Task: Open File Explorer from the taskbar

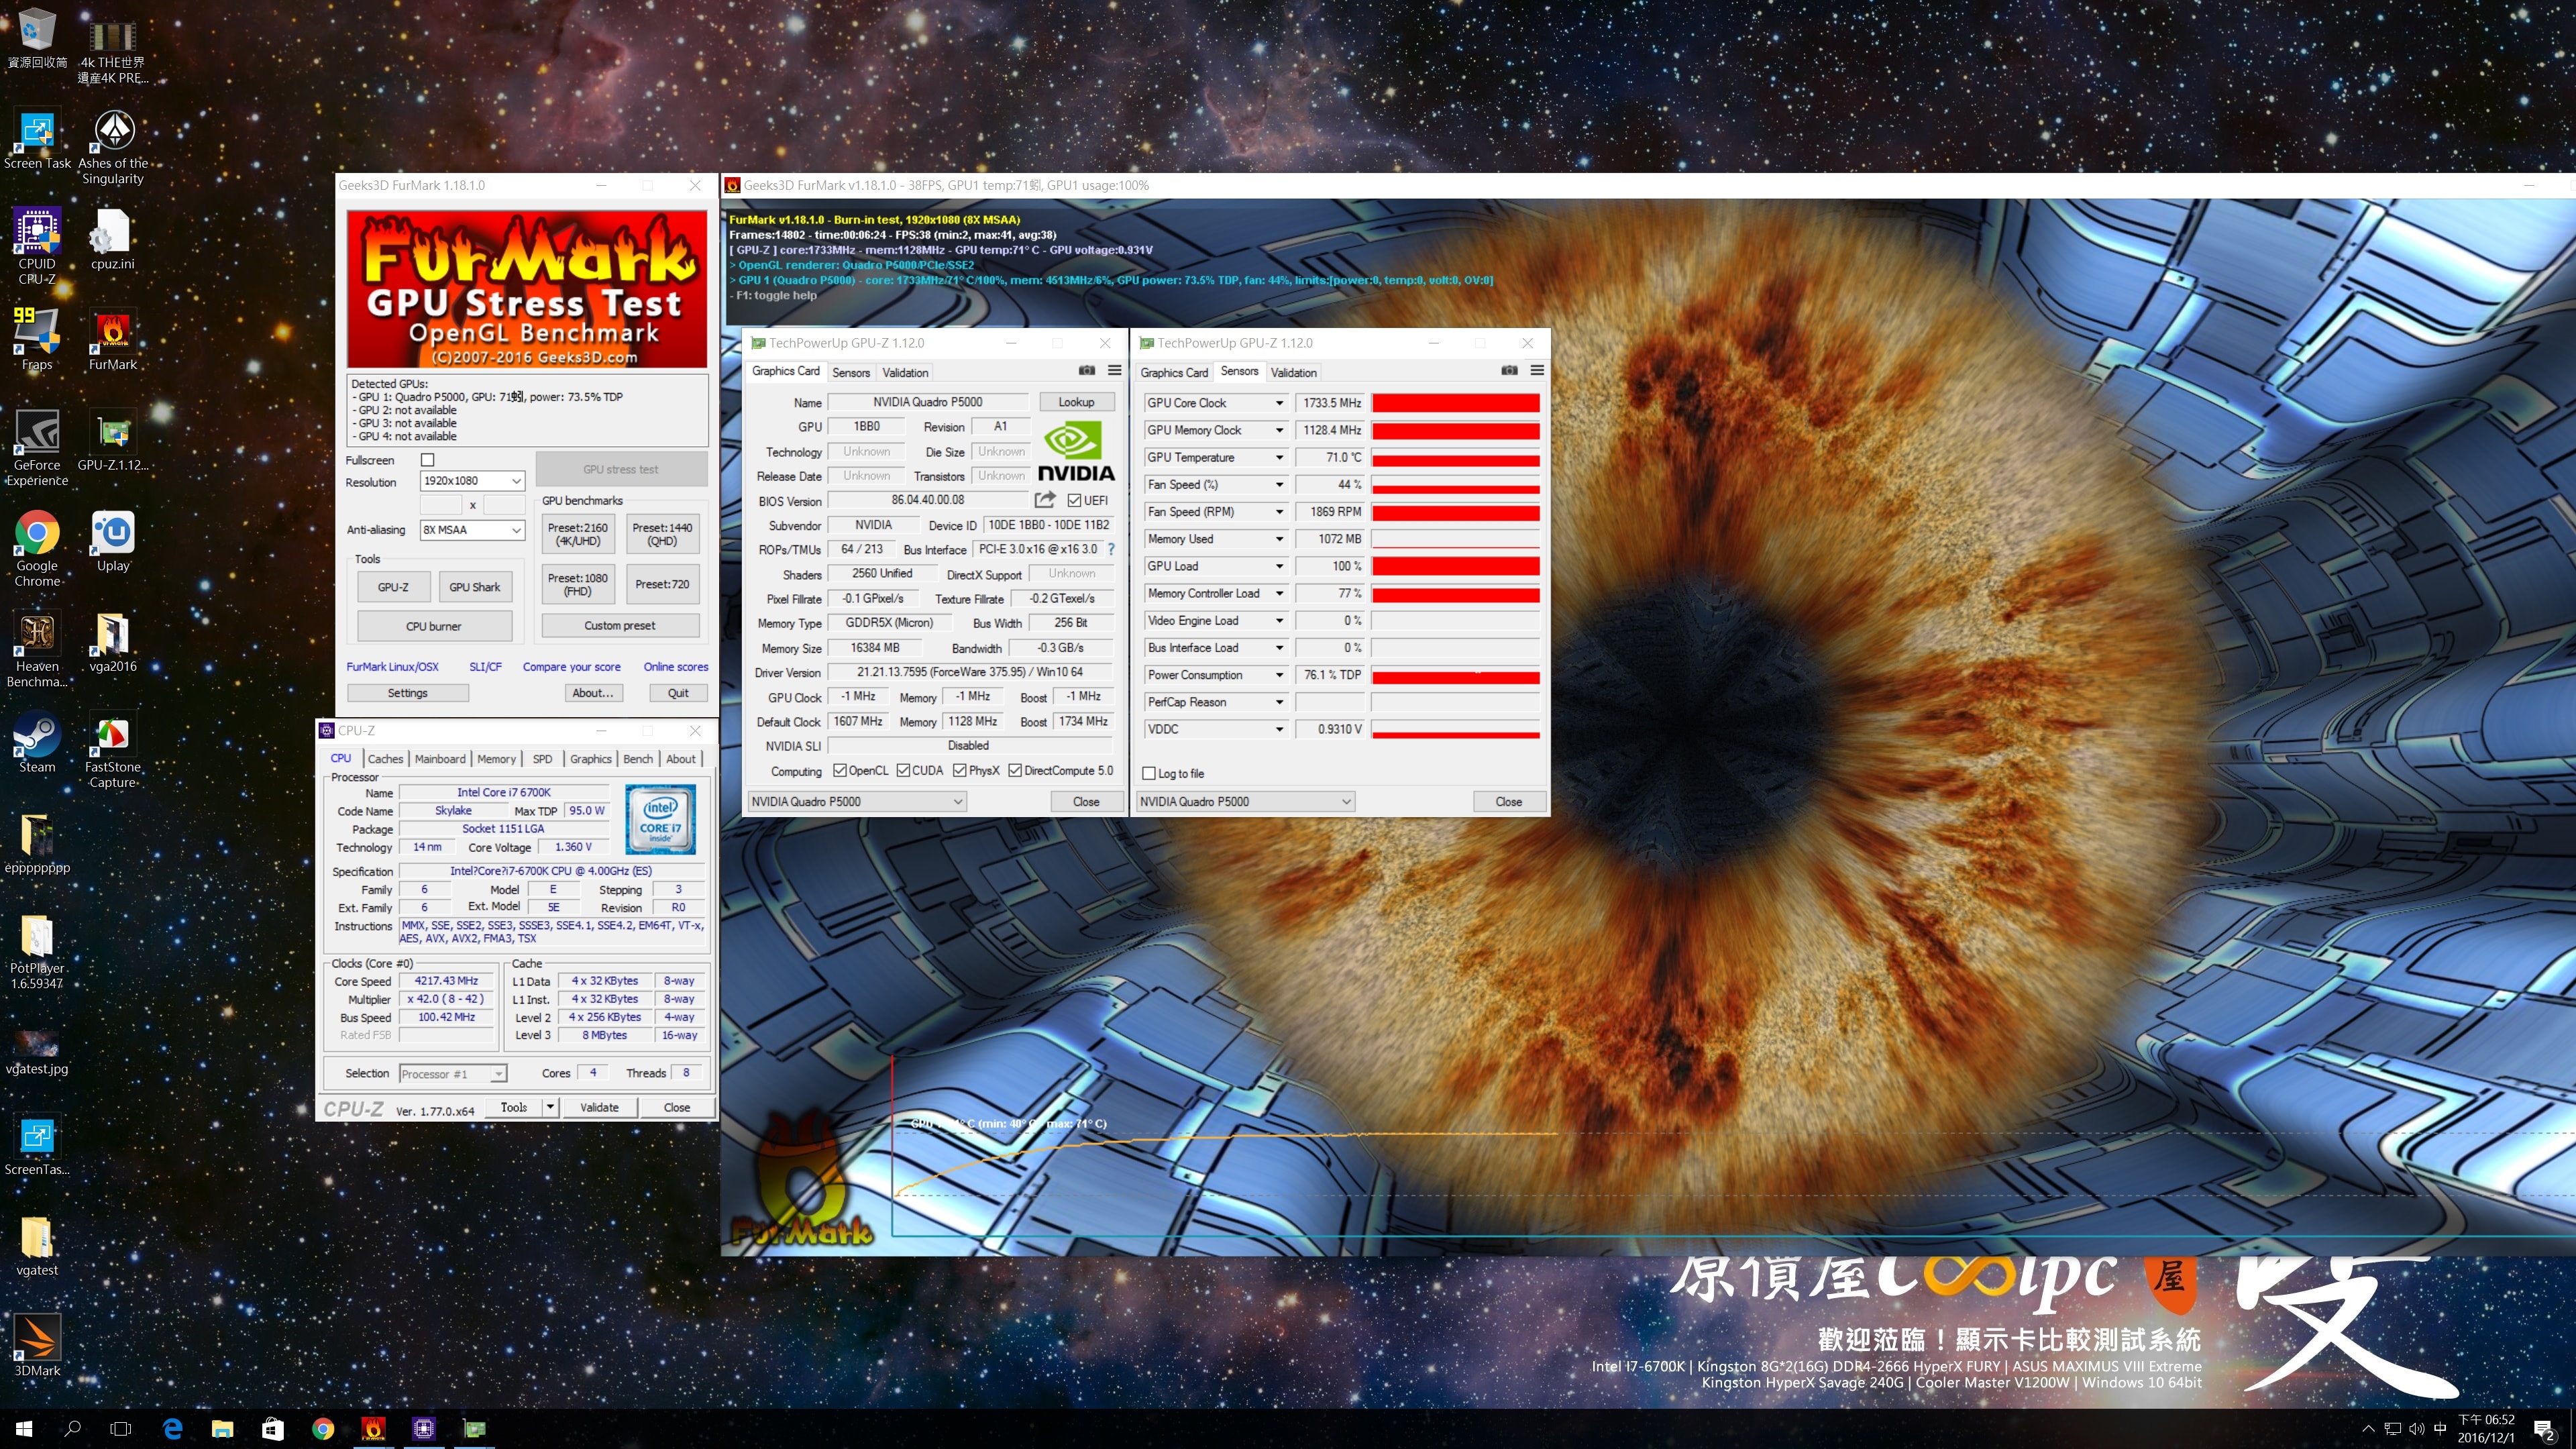Action: click(x=222, y=1429)
